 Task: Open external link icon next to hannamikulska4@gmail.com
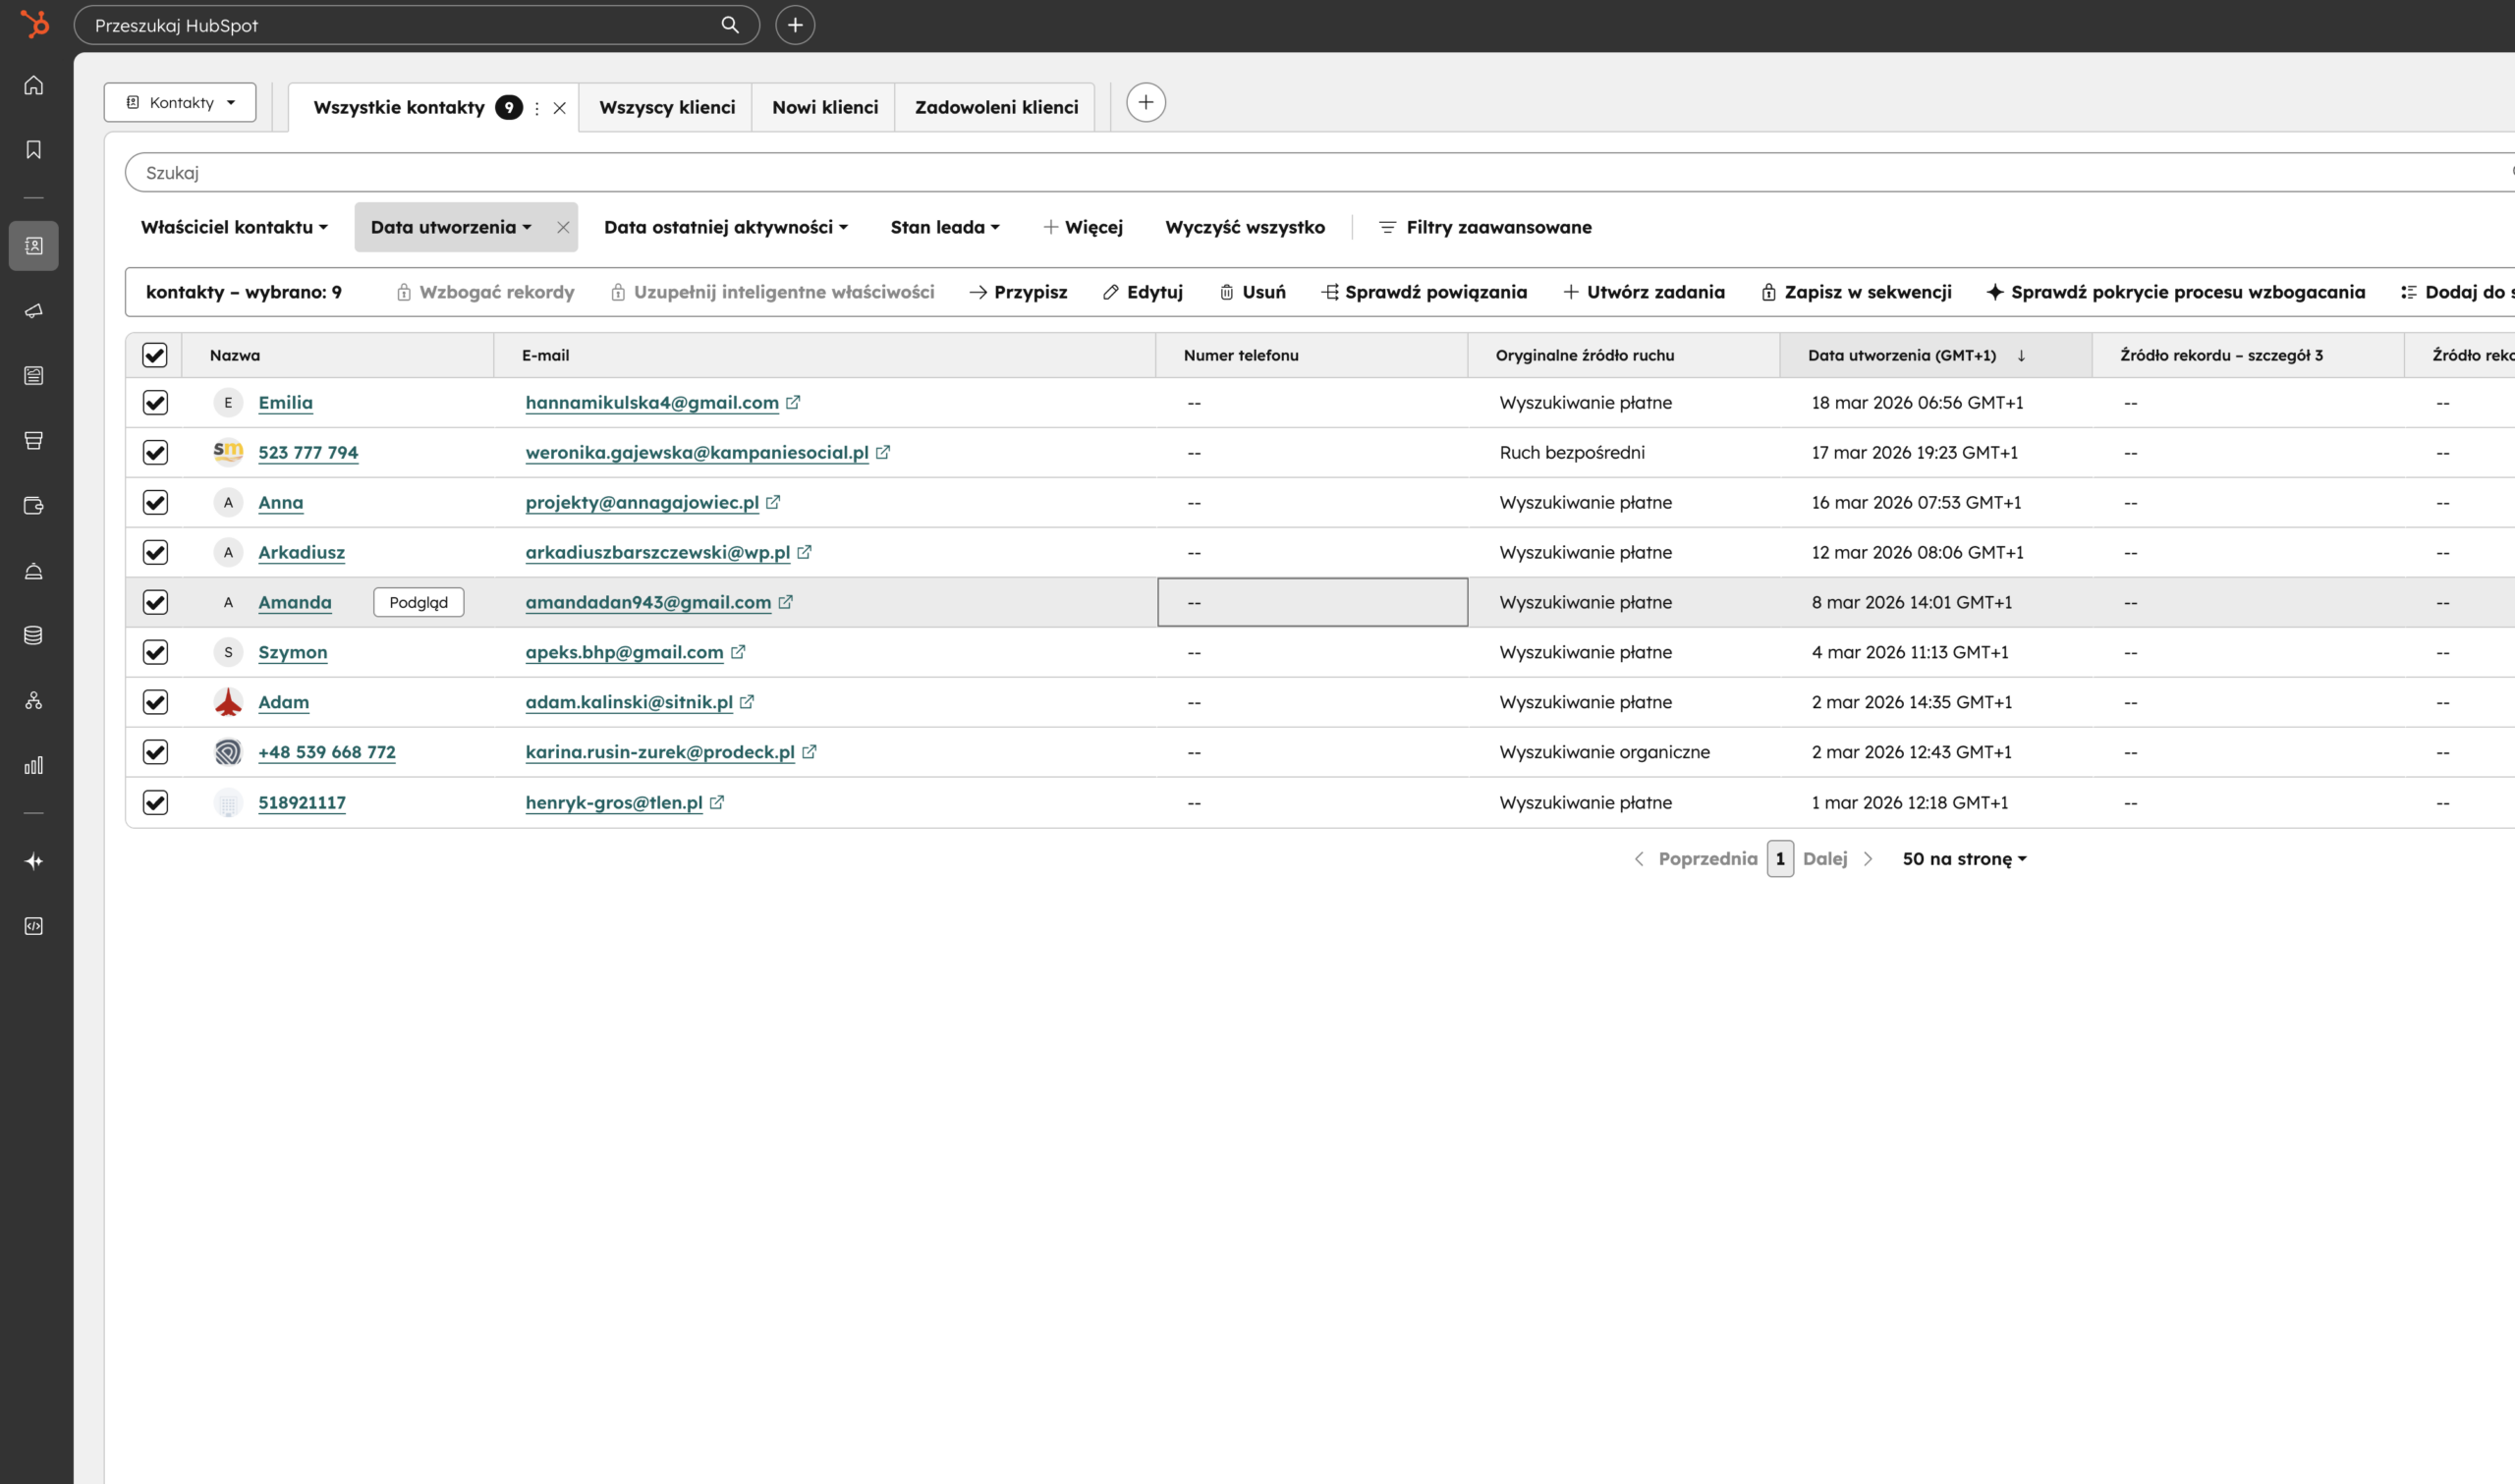tap(793, 402)
